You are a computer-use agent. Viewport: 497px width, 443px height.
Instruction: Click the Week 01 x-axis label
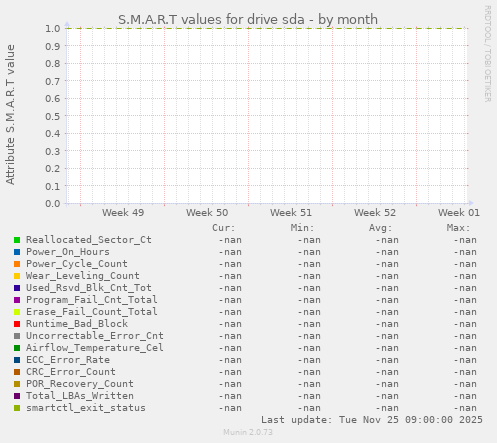(x=459, y=213)
